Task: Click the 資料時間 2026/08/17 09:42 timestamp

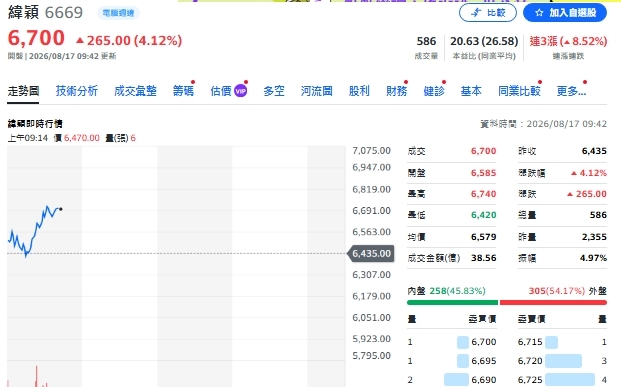Action: (543, 124)
